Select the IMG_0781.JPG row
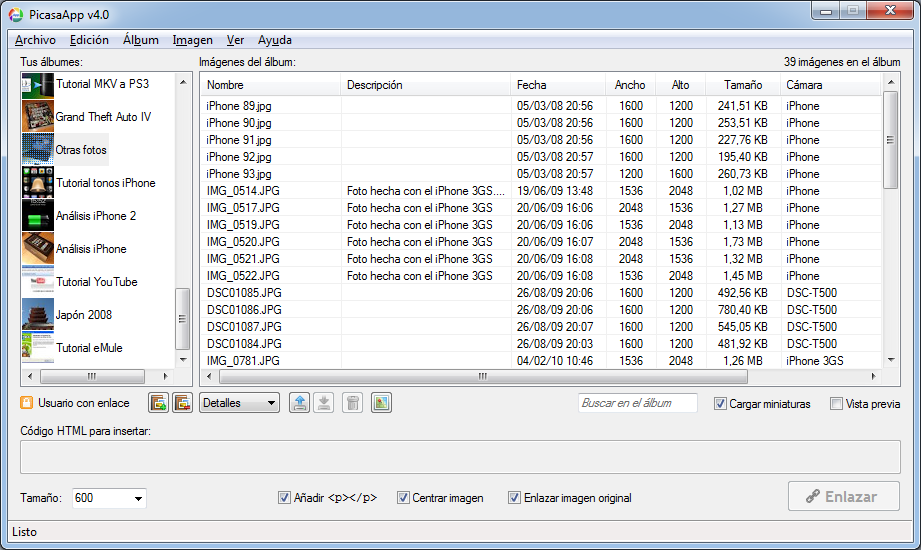 (x=541, y=361)
